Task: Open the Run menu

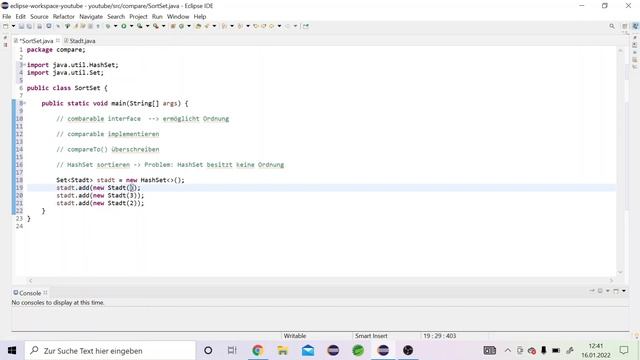Action: pos(157,17)
